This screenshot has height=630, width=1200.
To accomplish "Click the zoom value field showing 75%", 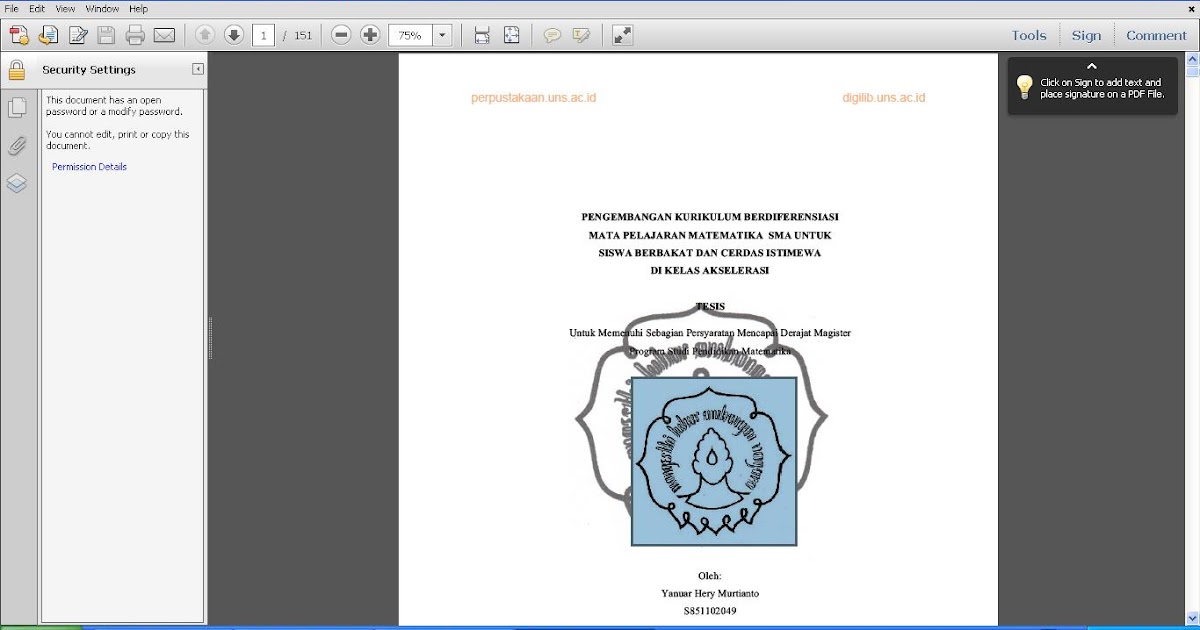I will (410, 35).
